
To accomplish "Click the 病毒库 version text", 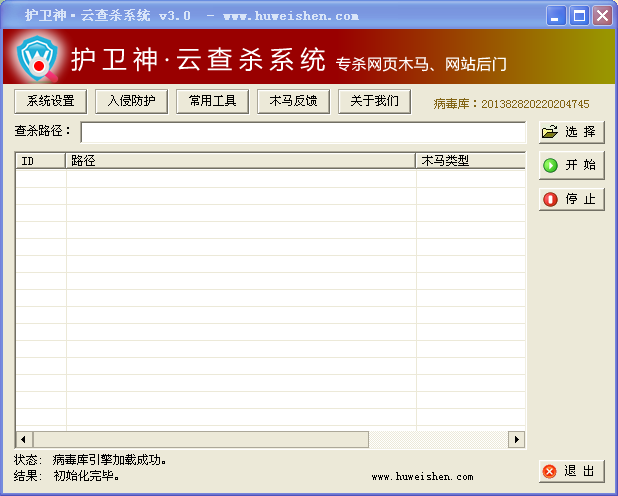I will (511, 104).
